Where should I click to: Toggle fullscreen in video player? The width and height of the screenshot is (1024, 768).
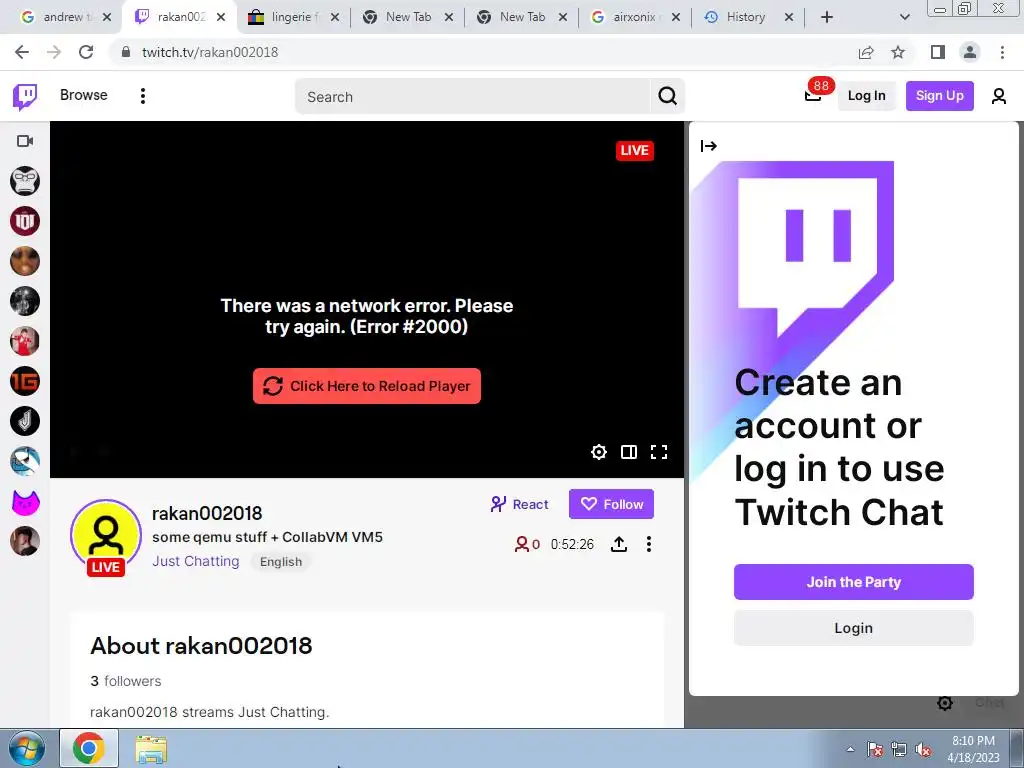click(x=659, y=452)
